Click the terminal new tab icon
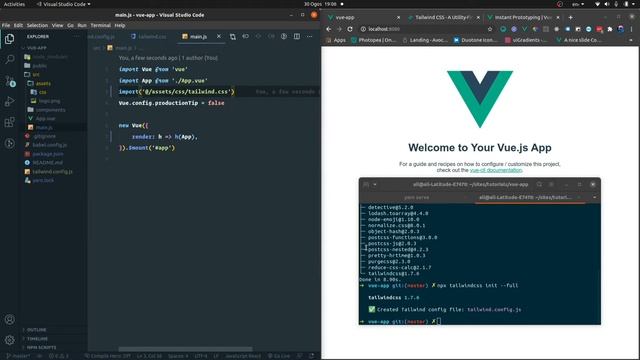Viewport: 640px width, 360px height. [x=366, y=184]
